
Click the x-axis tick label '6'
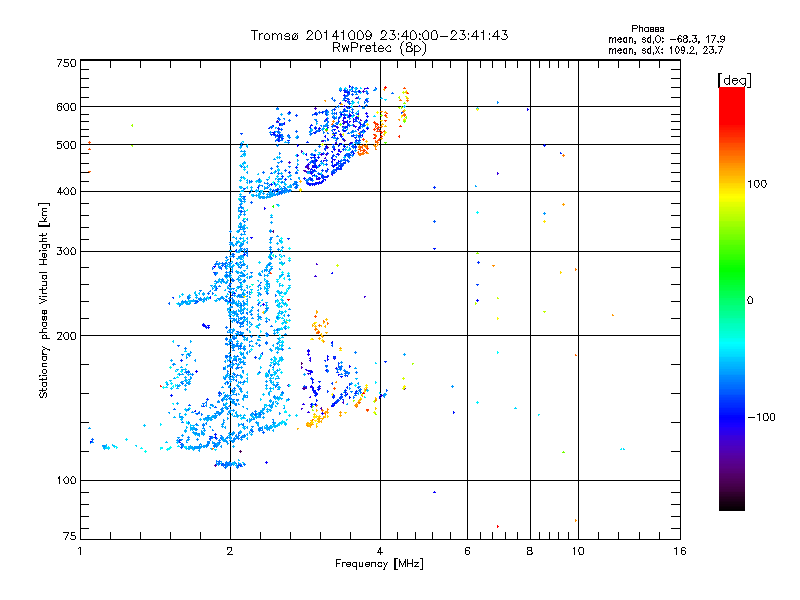pyautogui.click(x=467, y=551)
